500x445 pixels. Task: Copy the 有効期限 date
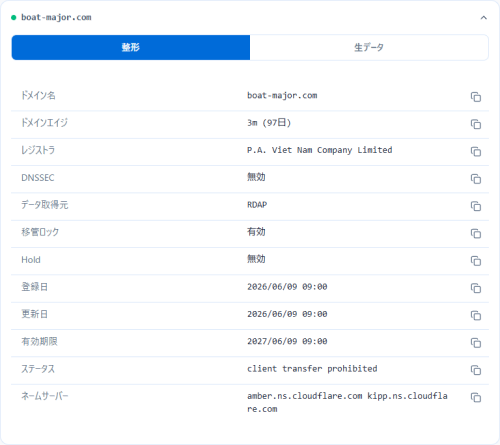[x=476, y=343]
